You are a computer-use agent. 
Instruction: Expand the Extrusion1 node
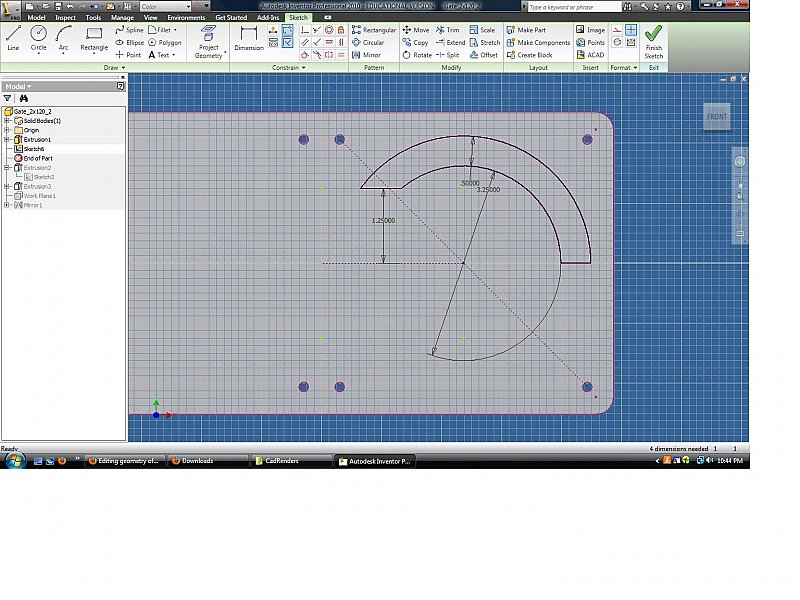7,139
